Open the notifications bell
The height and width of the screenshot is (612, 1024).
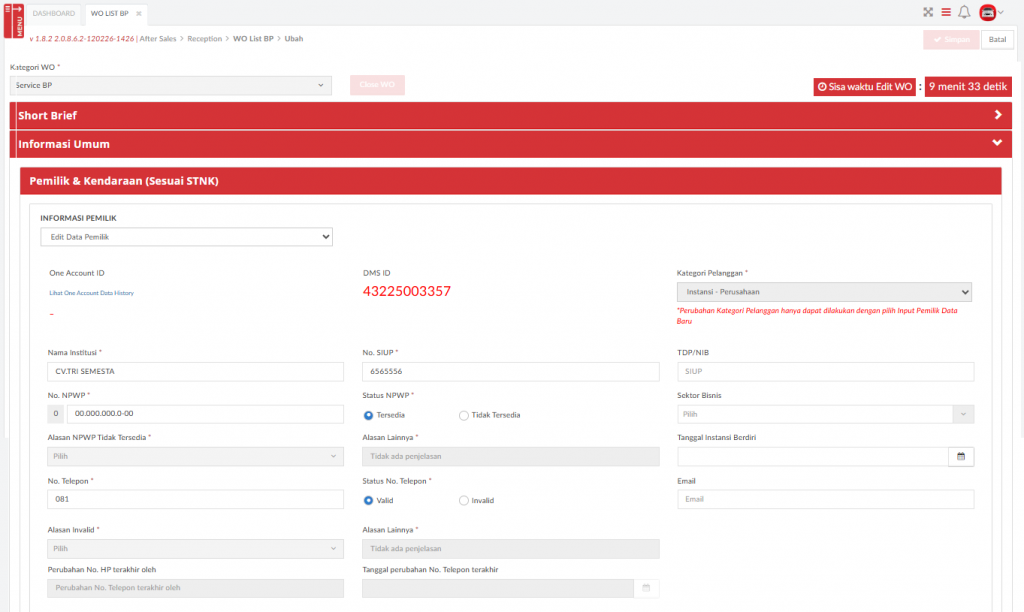tap(964, 13)
